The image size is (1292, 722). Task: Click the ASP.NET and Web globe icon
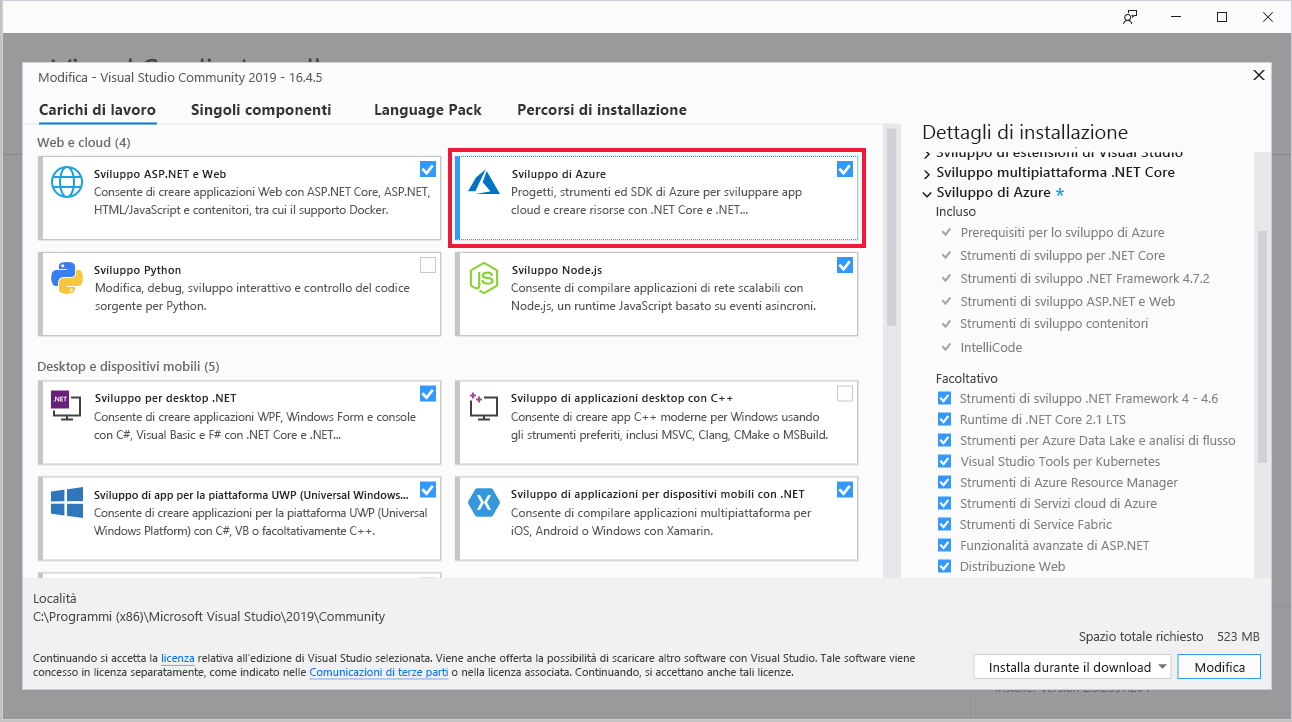(67, 182)
